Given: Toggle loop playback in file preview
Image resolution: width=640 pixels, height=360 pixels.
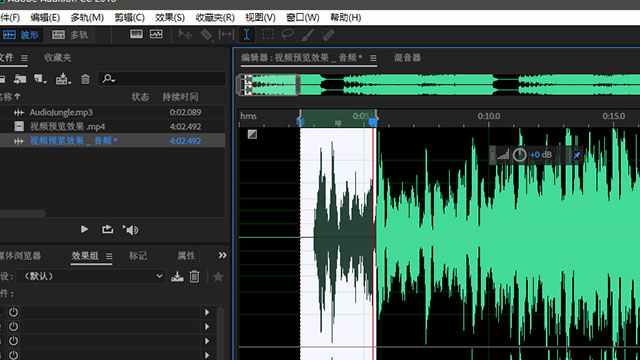Looking at the screenshot, I should coord(107,229).
